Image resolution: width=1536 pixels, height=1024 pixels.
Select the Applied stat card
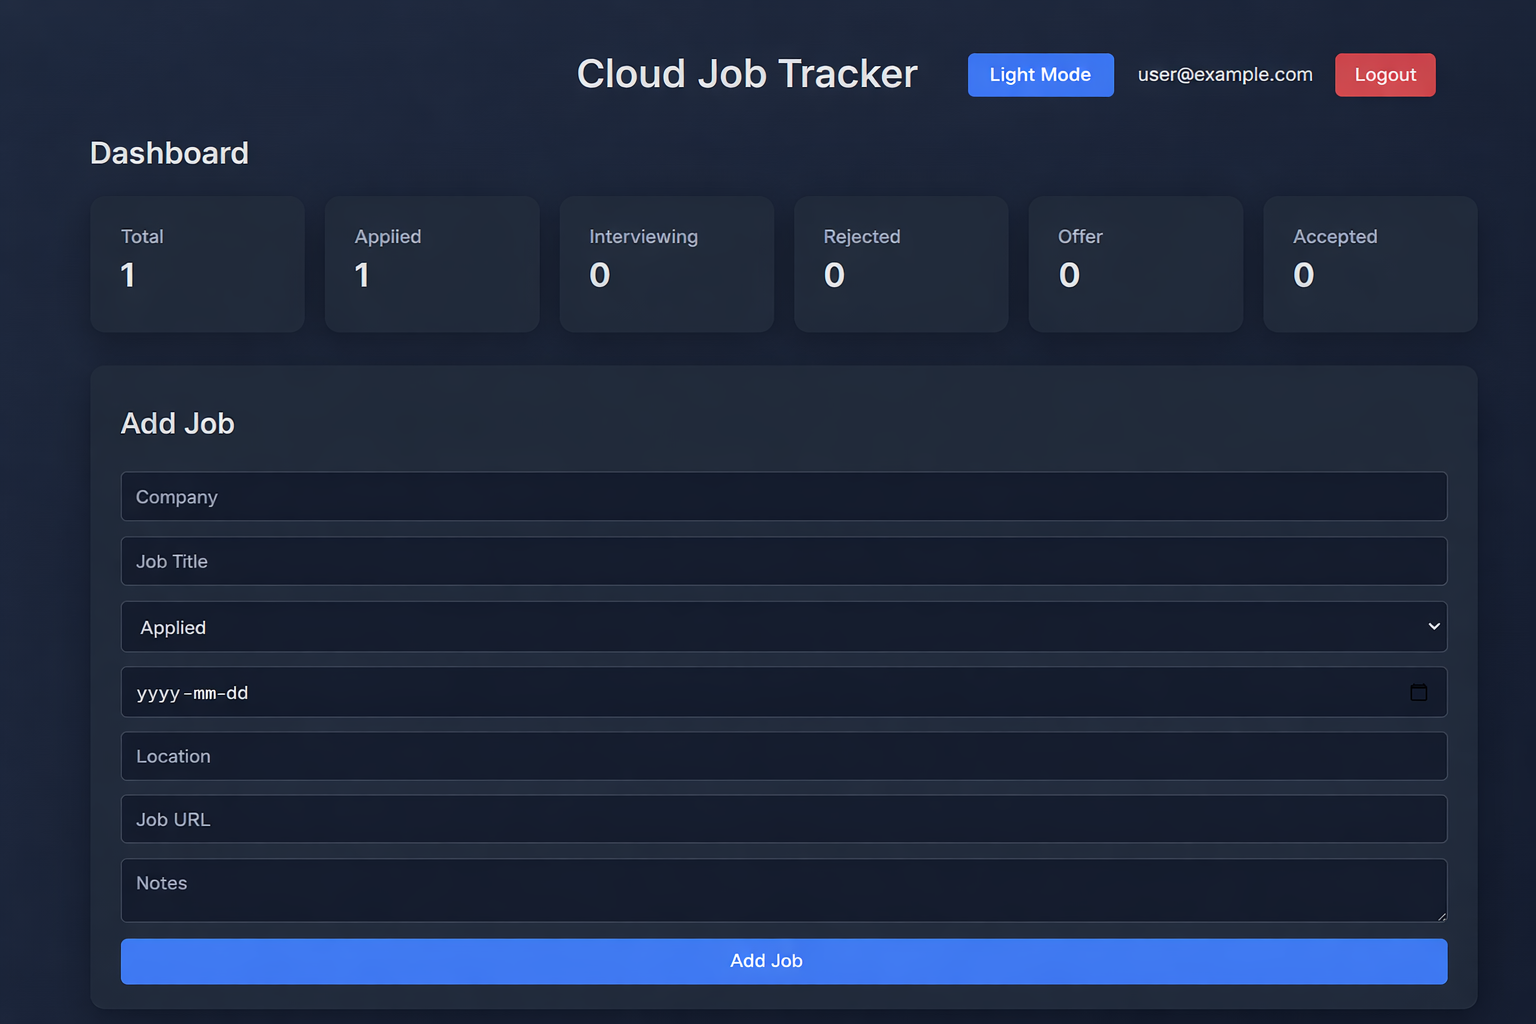[432, 264]
